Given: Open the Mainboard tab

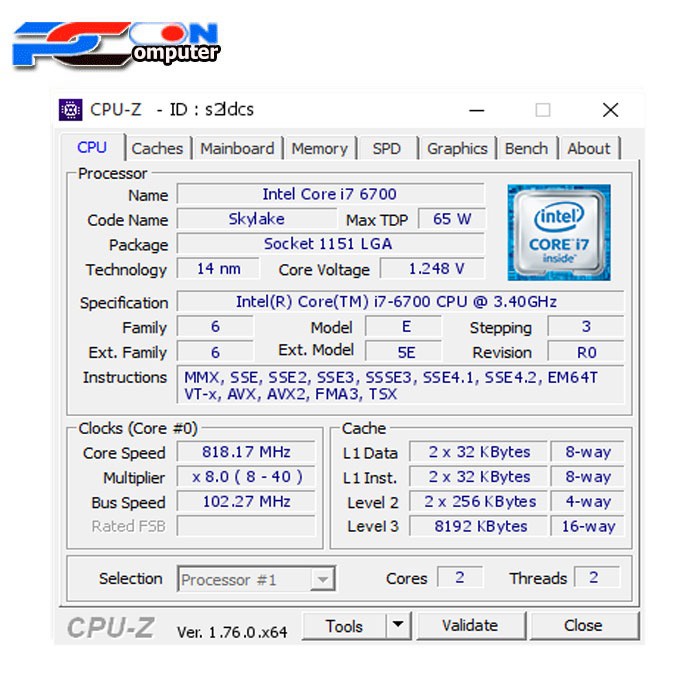Looking at the screenshot, I should pos(237,148).
